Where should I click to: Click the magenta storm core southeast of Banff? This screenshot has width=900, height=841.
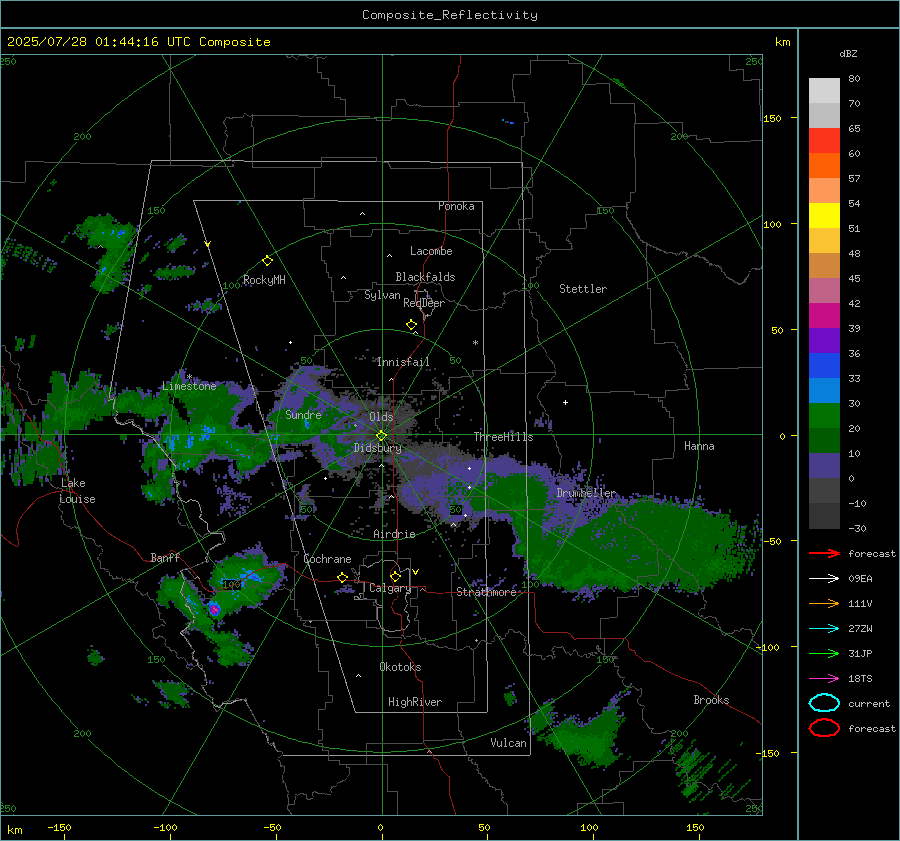(x=214, y=609)
